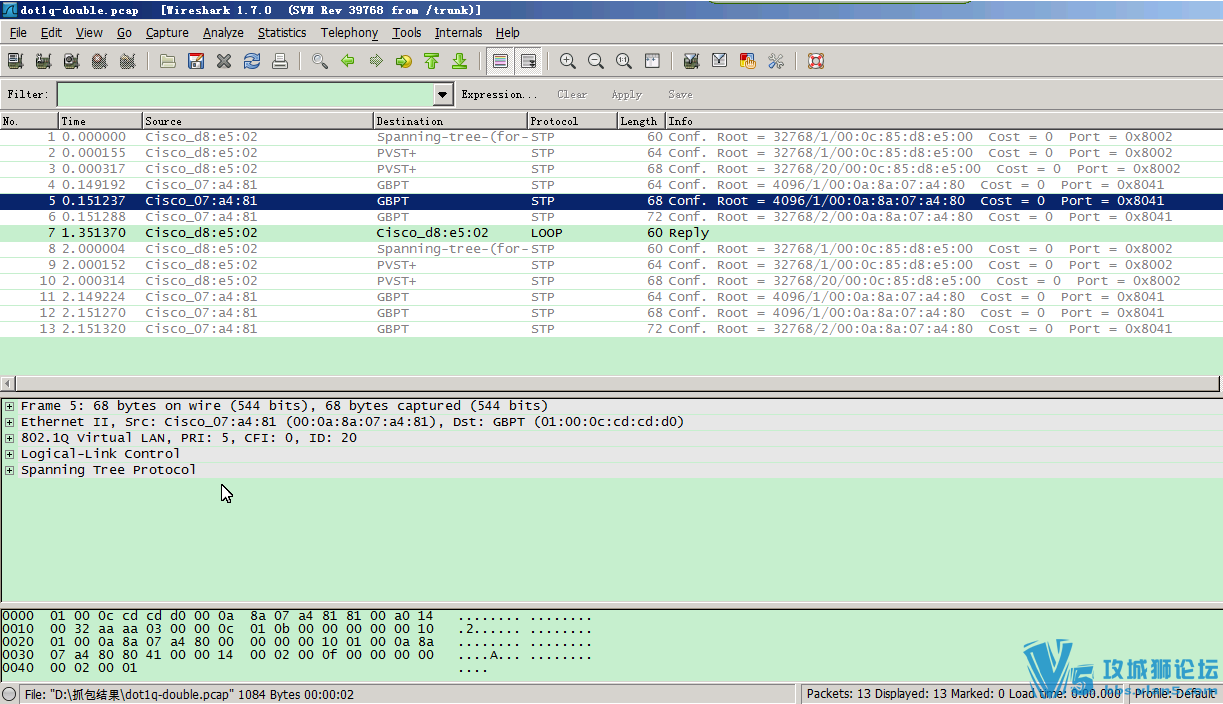Select packet 7 LOOP Reply row
This screenshot has height=704, width=1223.
click(611, 233)
